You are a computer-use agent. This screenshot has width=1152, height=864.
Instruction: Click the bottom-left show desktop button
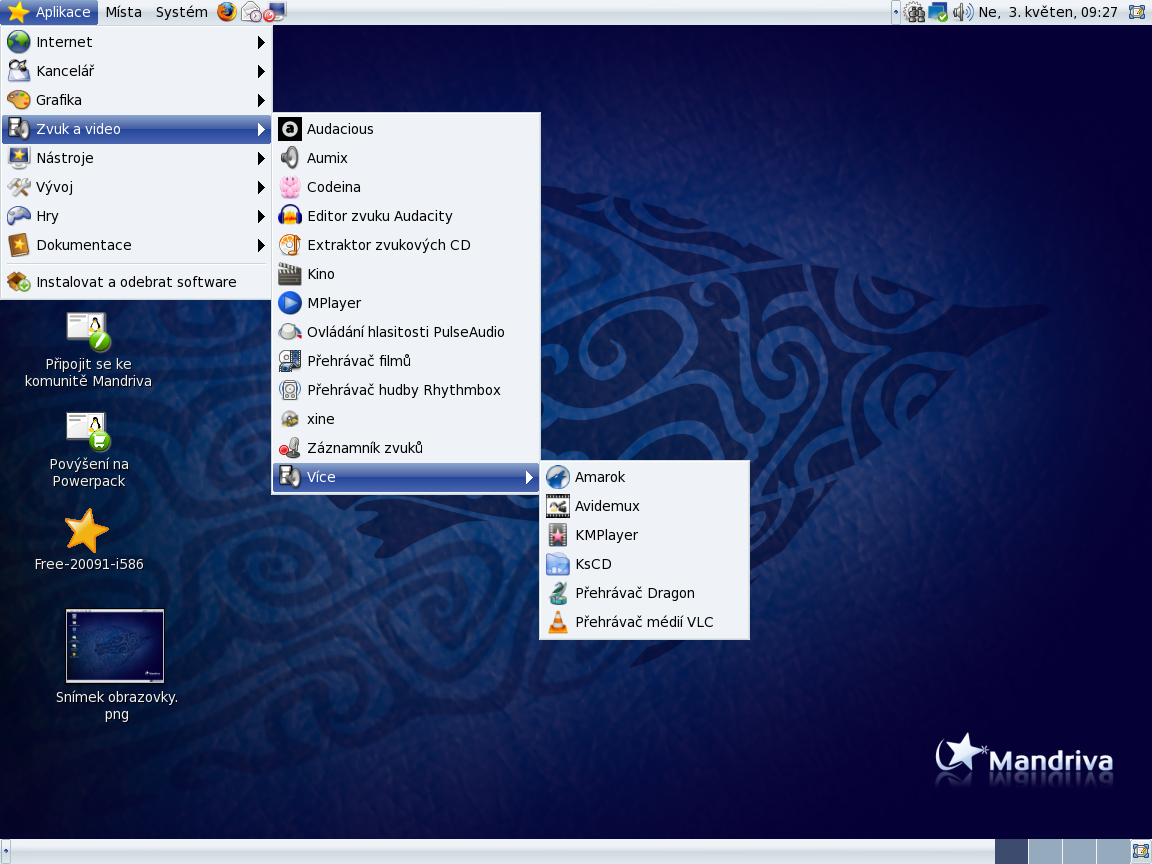[6, 852]
